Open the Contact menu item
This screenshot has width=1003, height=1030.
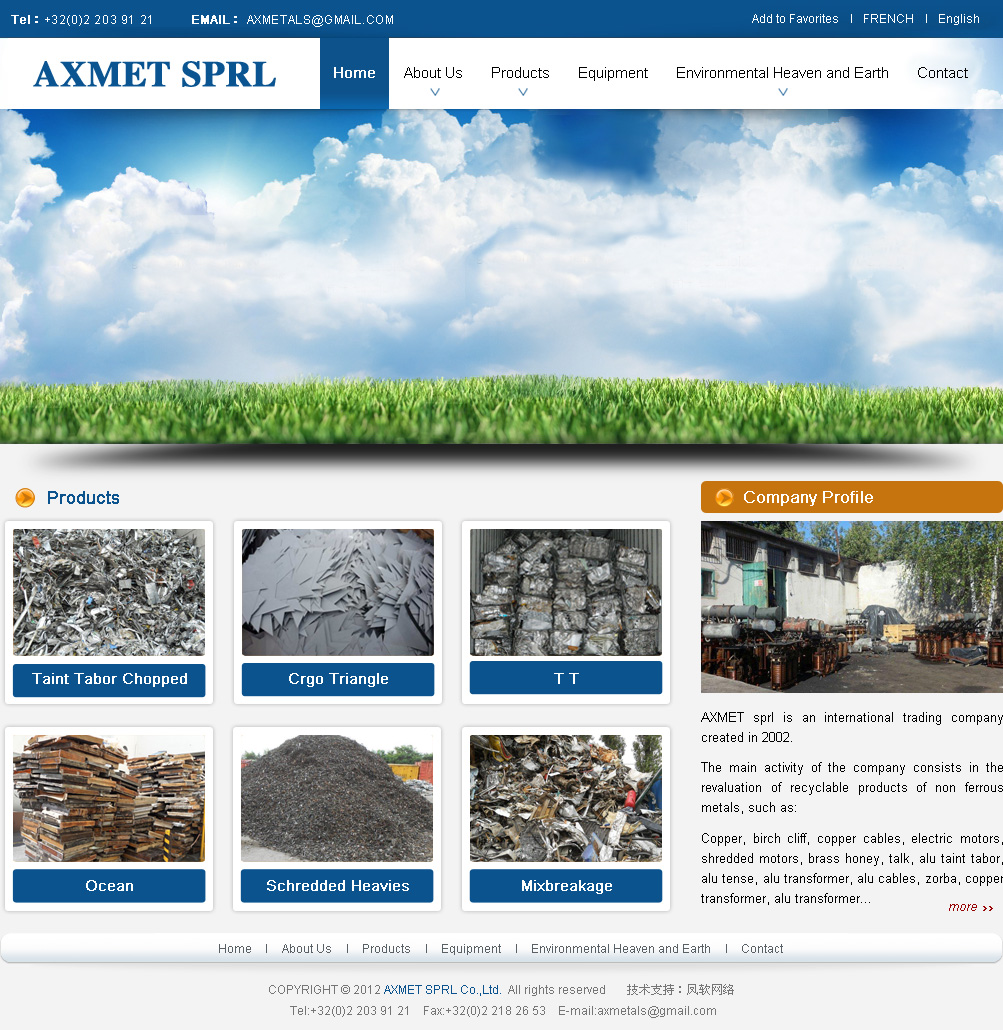pos(942,73)
